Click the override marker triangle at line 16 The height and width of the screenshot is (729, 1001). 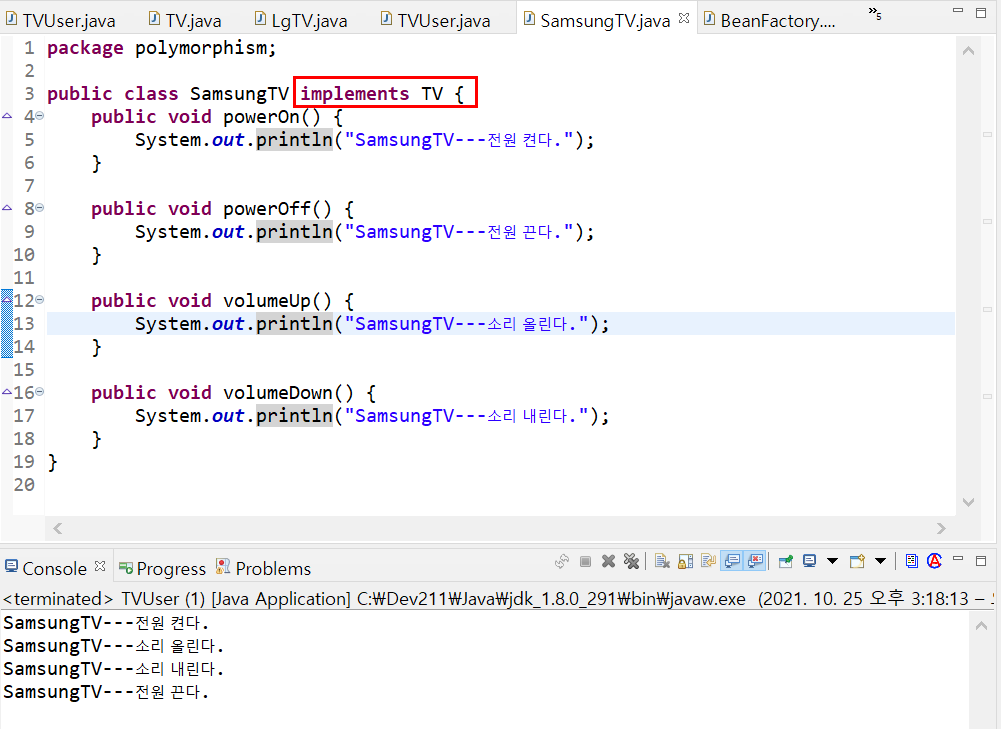click(x=7, y=392)
